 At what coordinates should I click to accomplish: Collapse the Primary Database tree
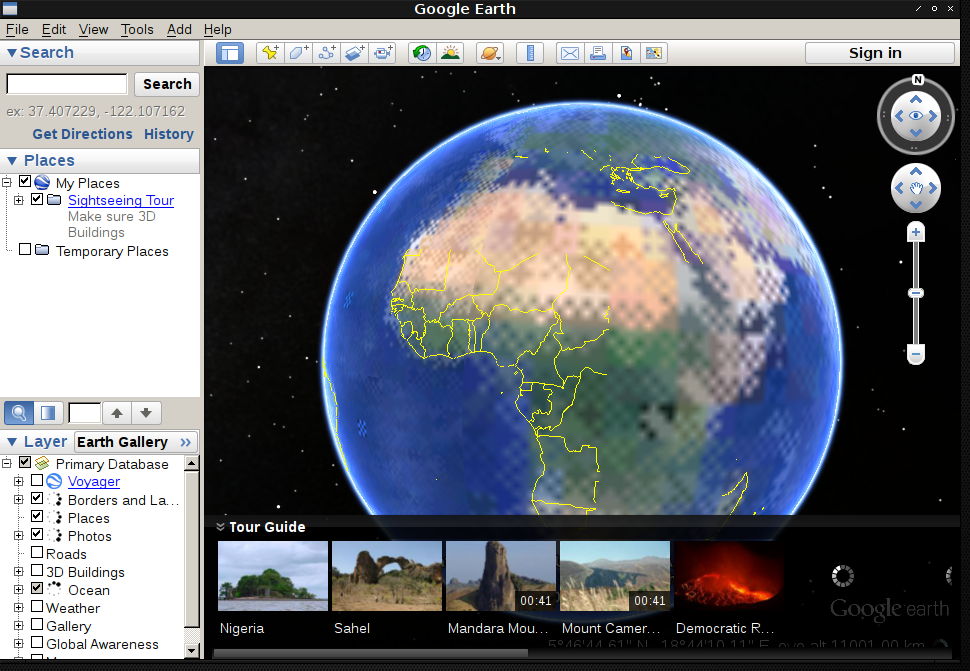click(x=7, y=463)
